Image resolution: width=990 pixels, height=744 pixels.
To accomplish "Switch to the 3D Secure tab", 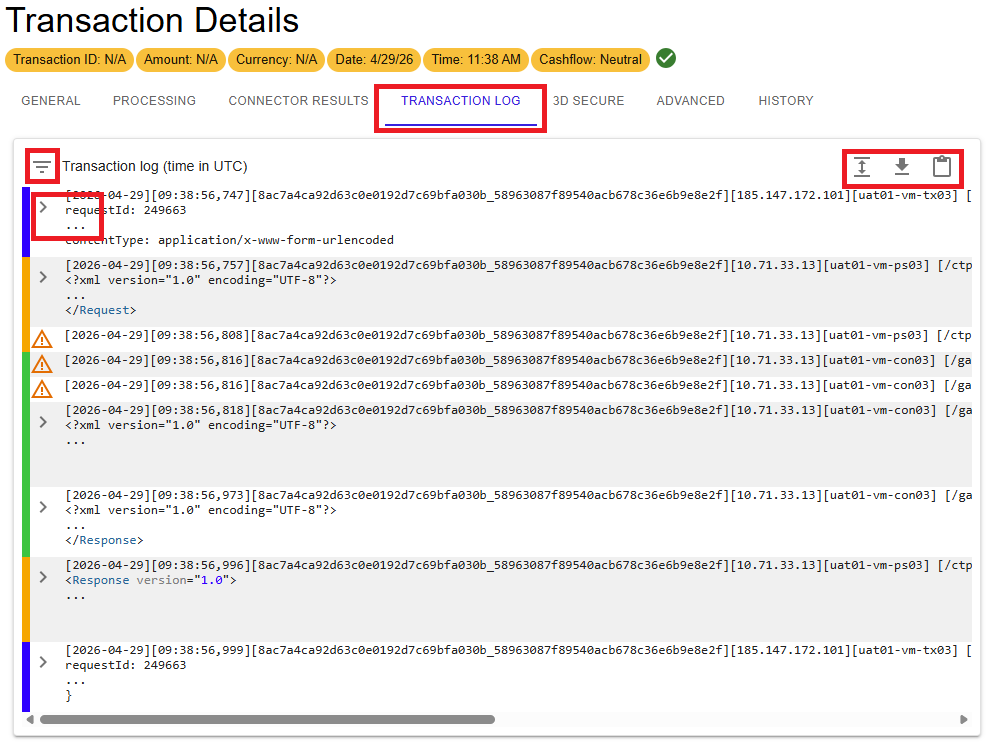I will tap(588, 101).
